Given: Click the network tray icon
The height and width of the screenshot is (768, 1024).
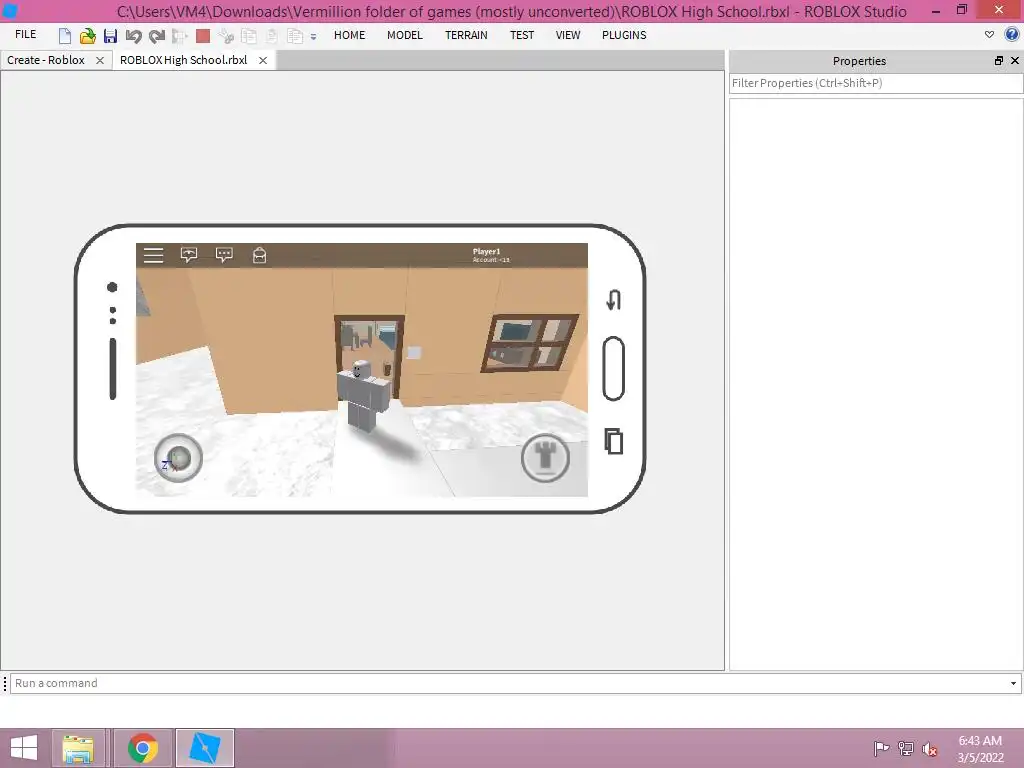Looking at the screenshot, I should click(905, 748).
